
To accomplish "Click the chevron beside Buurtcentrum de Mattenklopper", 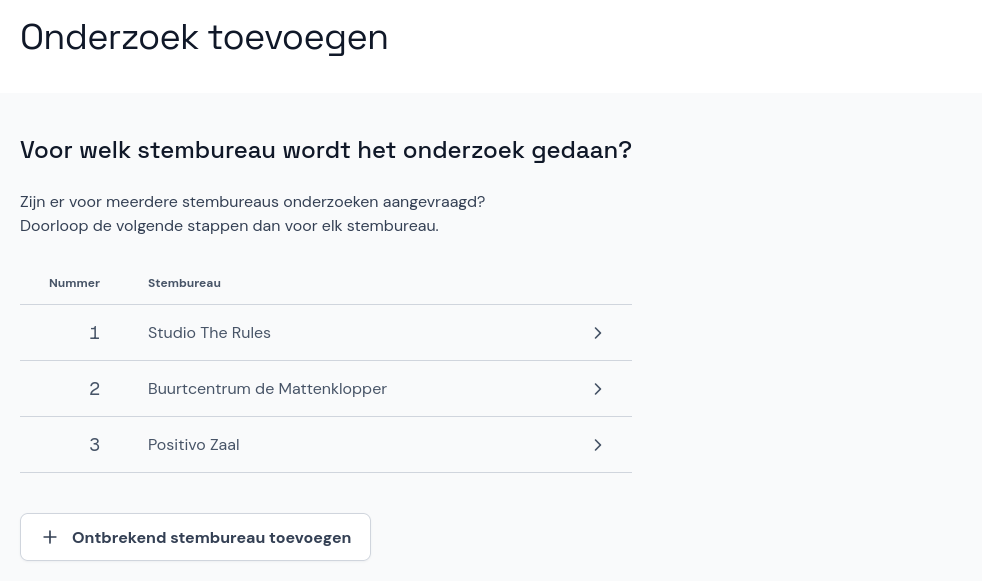I will tap(597, 388).
